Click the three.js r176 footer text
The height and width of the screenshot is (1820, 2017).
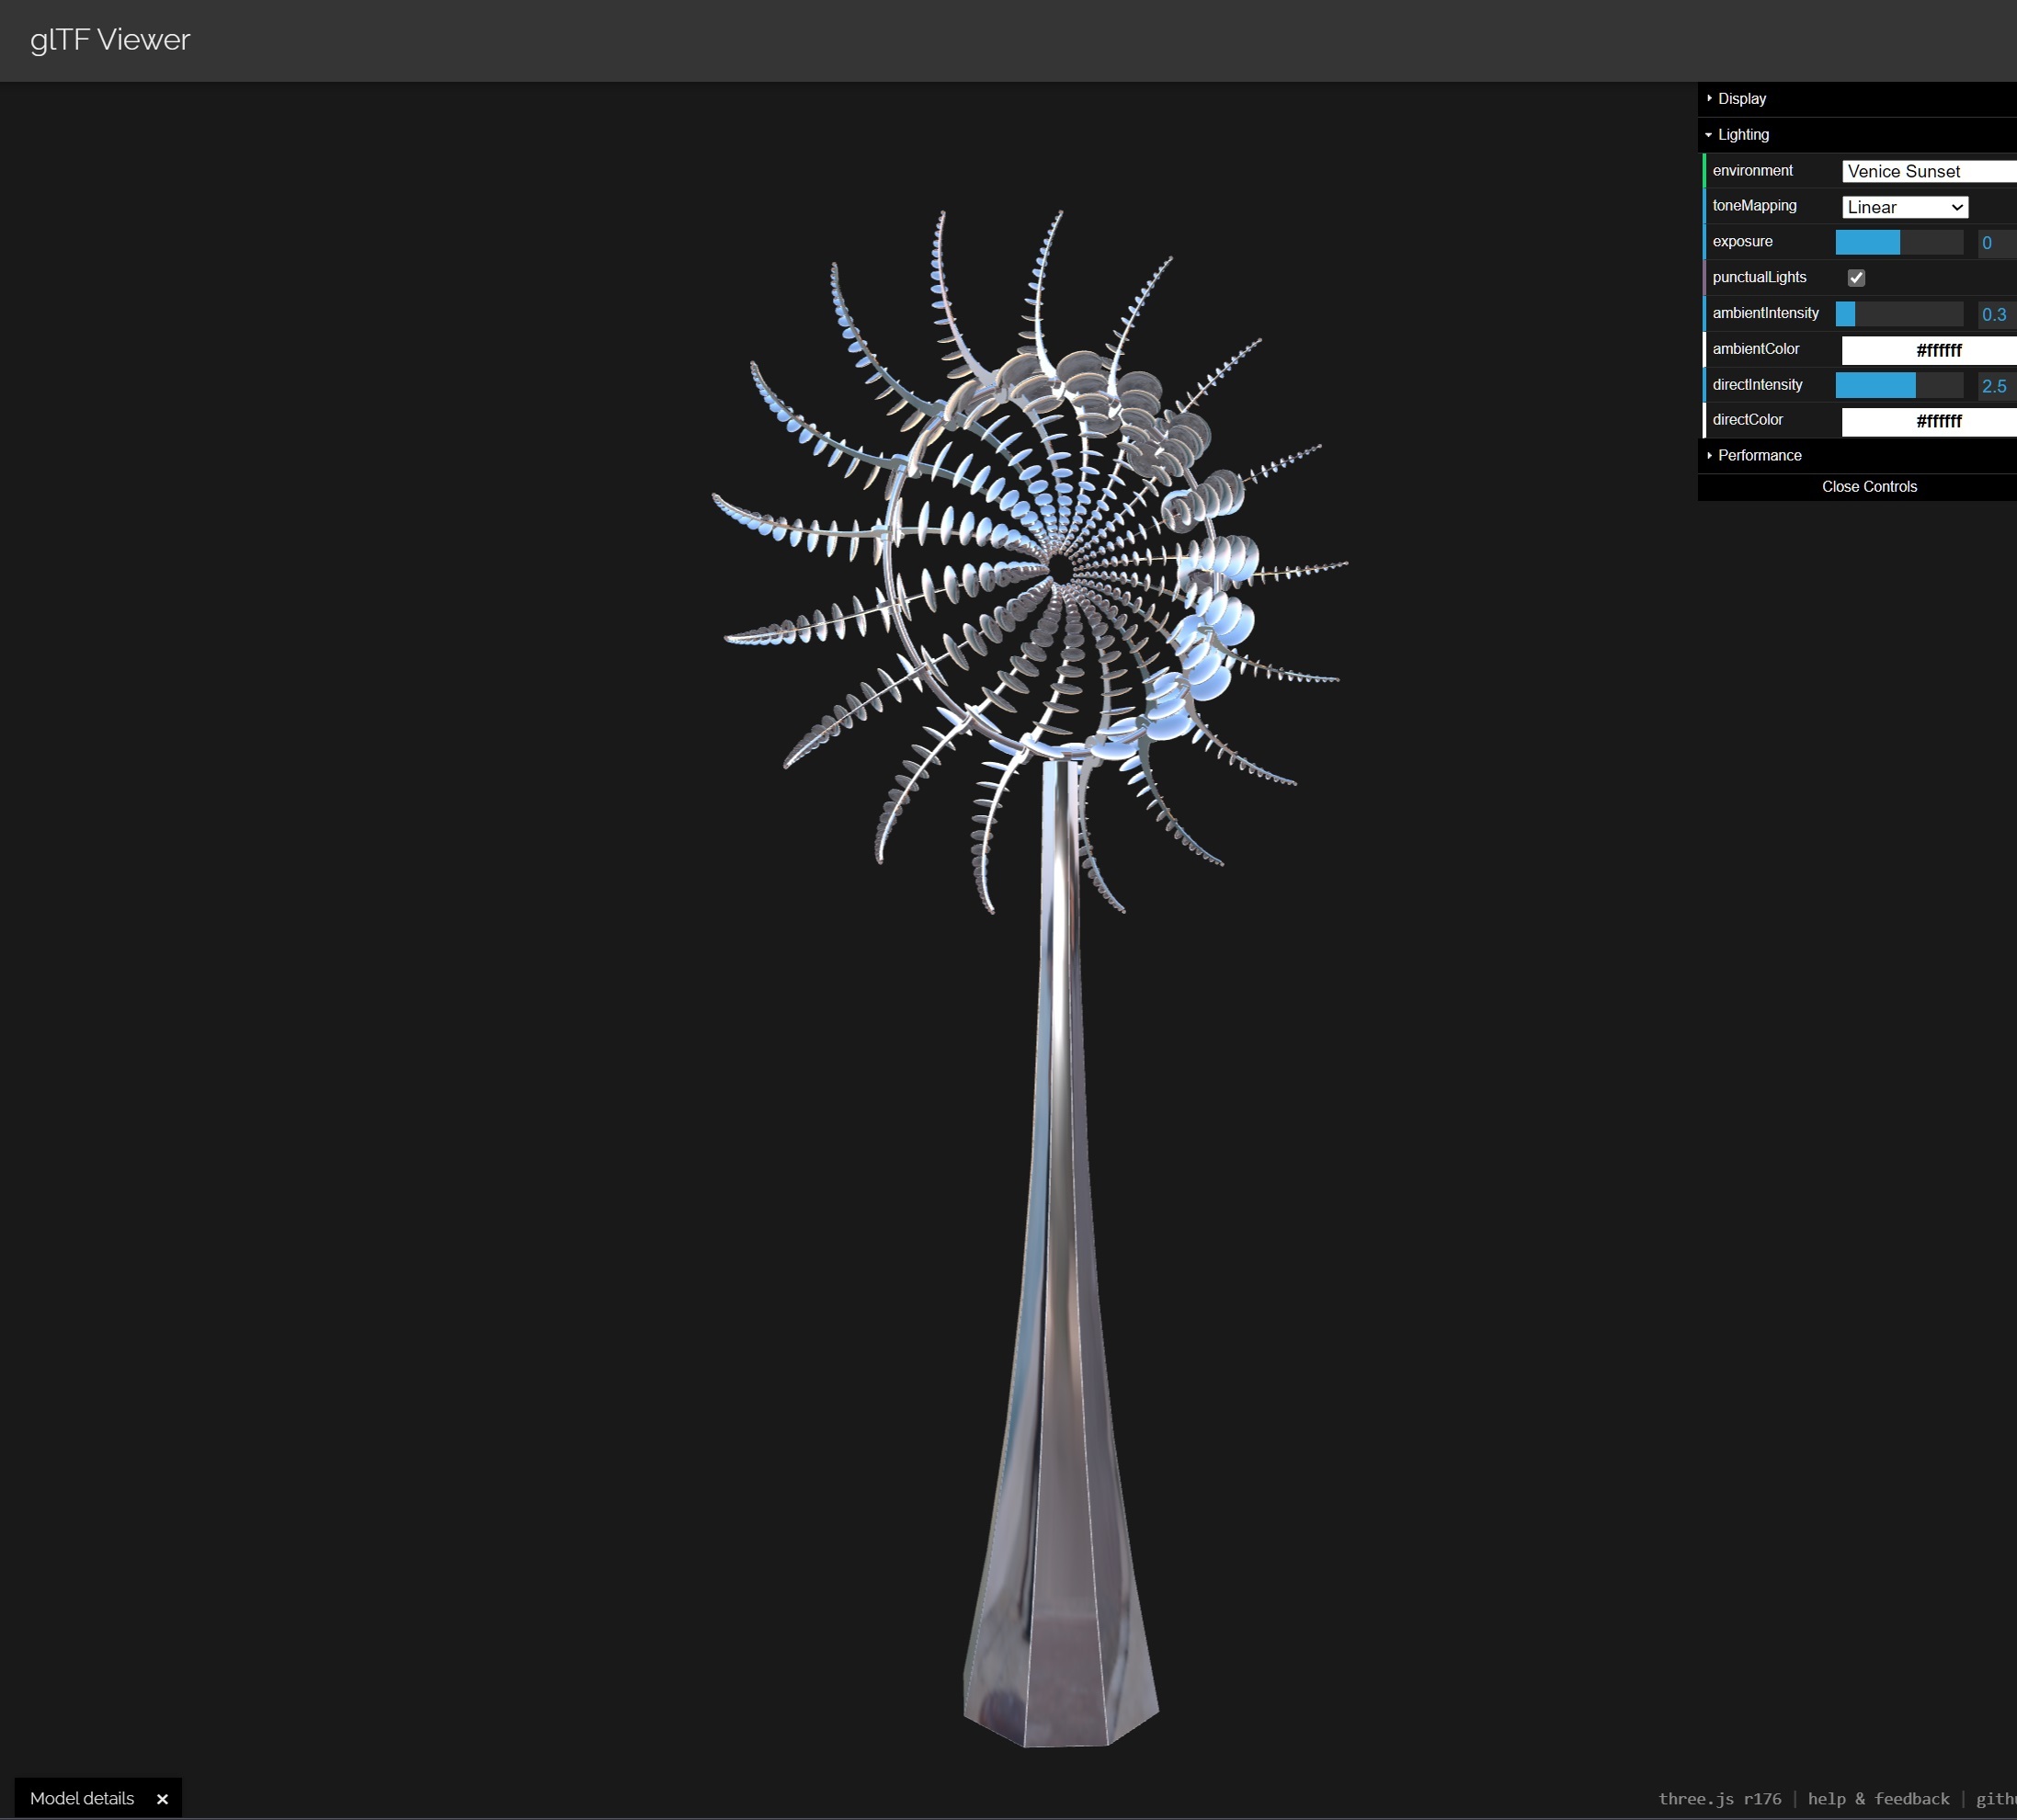click(1719, 1799)
